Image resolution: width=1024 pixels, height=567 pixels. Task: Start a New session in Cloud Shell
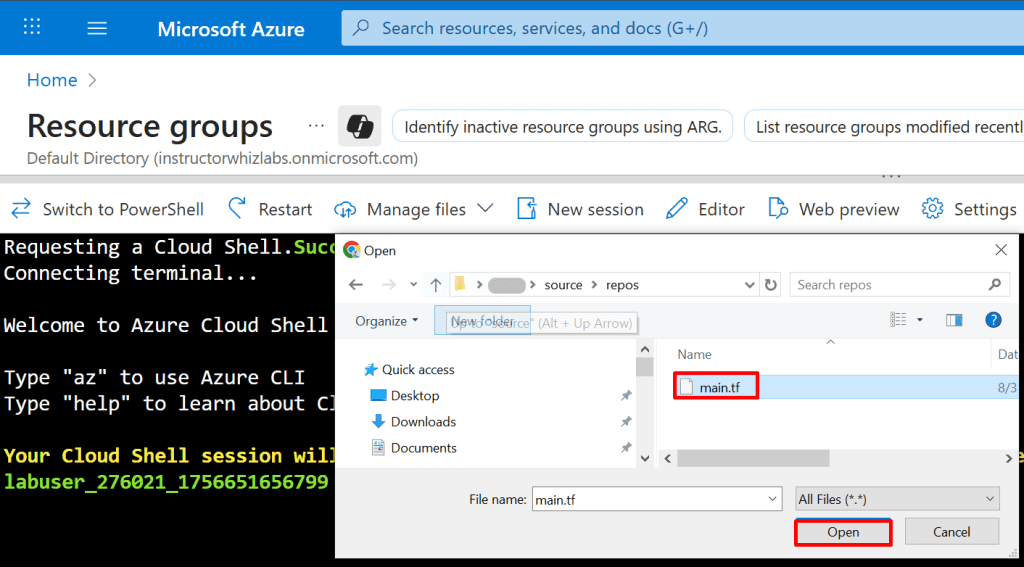click(580, 209)
